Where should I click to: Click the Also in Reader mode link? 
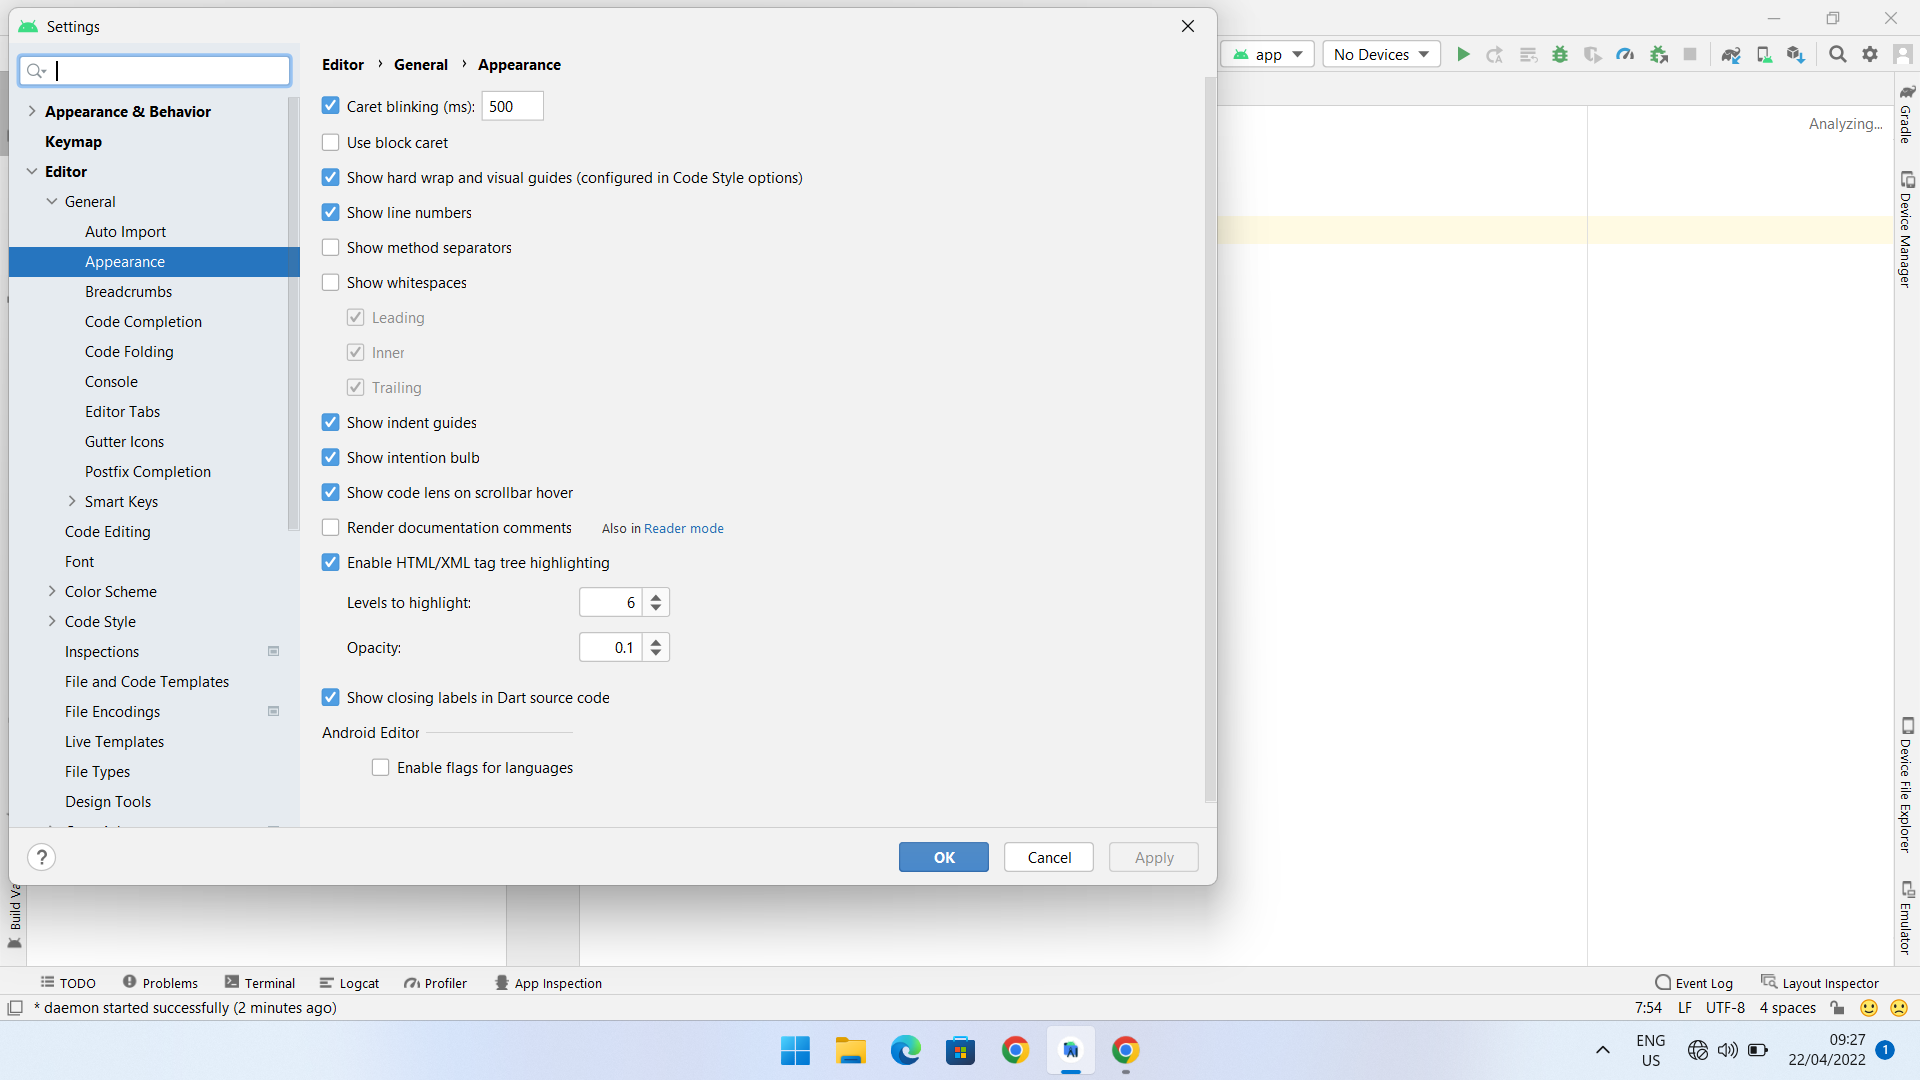683,527
